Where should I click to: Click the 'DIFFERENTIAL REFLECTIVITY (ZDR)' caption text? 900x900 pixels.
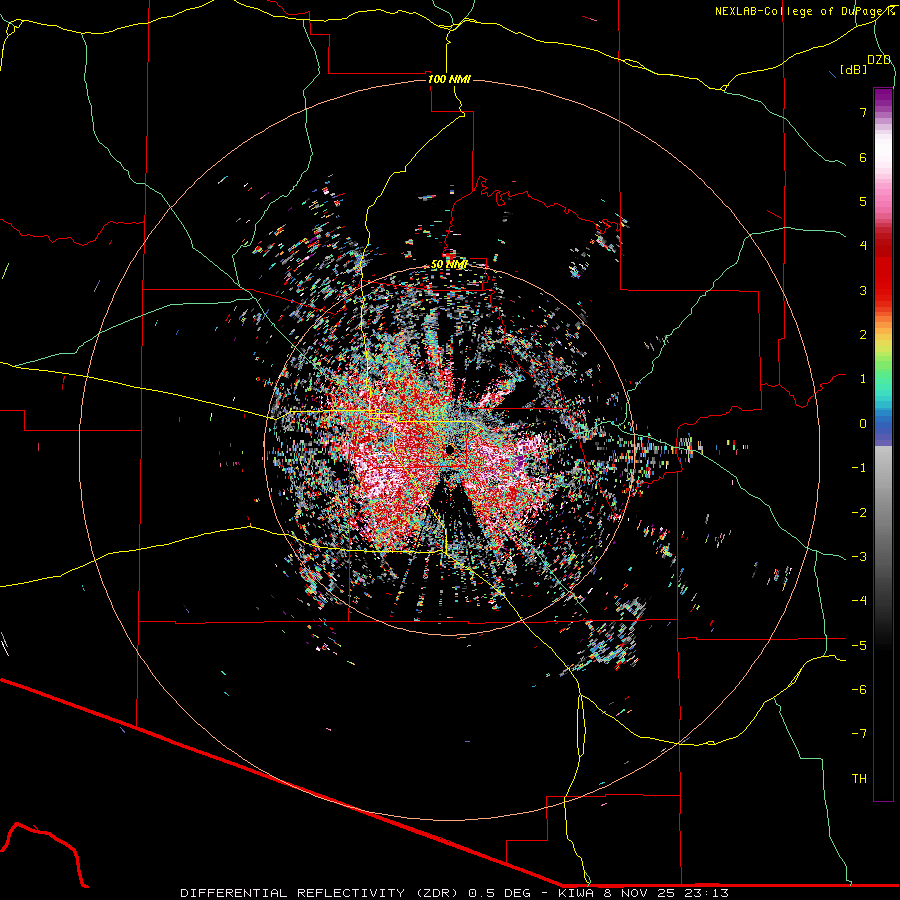[321, 893]
